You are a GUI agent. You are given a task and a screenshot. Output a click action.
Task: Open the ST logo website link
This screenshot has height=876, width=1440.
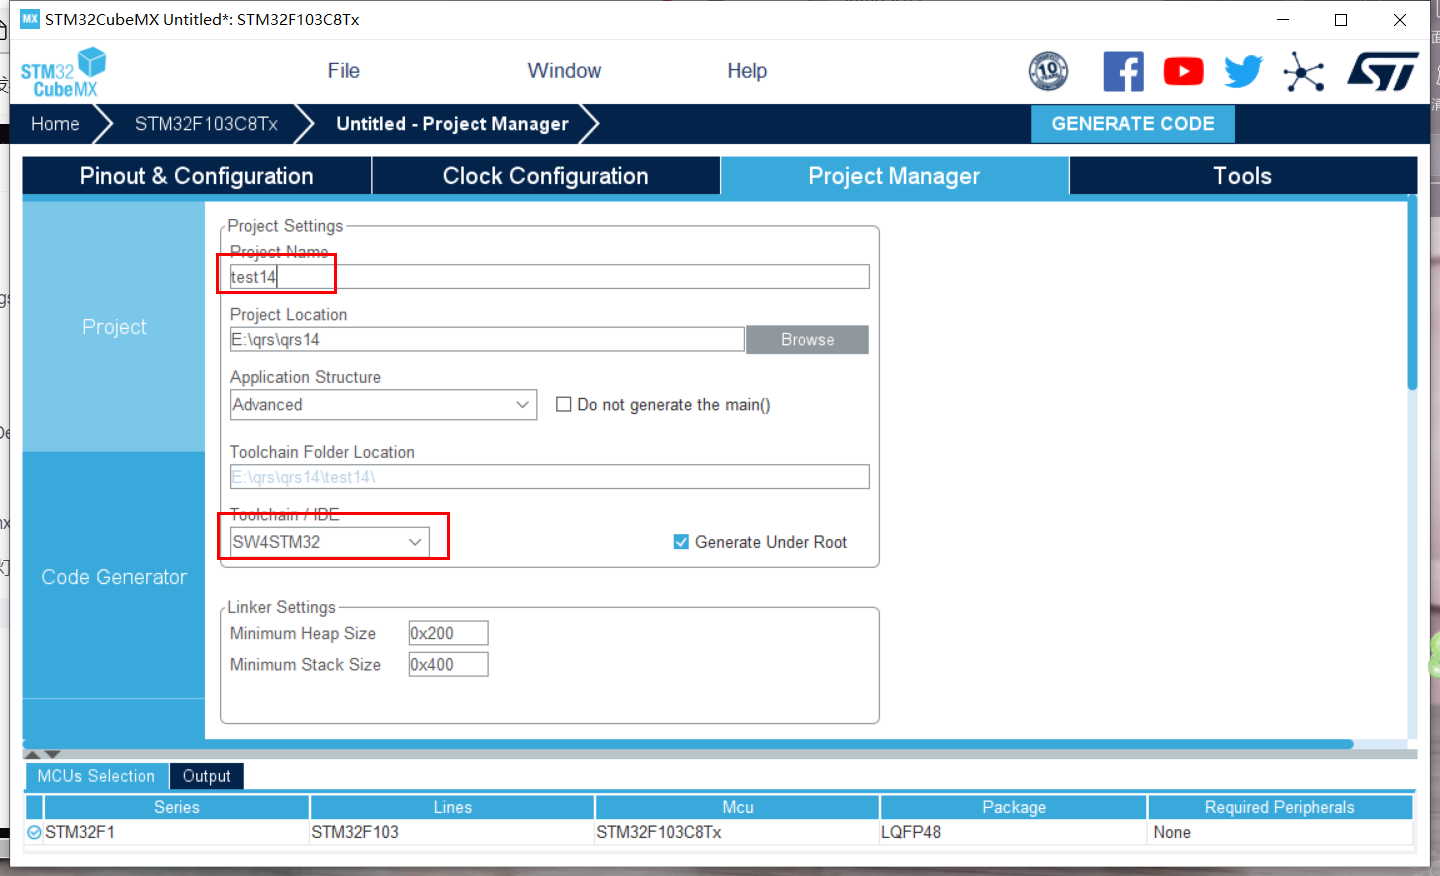(x=1382, y=71)
